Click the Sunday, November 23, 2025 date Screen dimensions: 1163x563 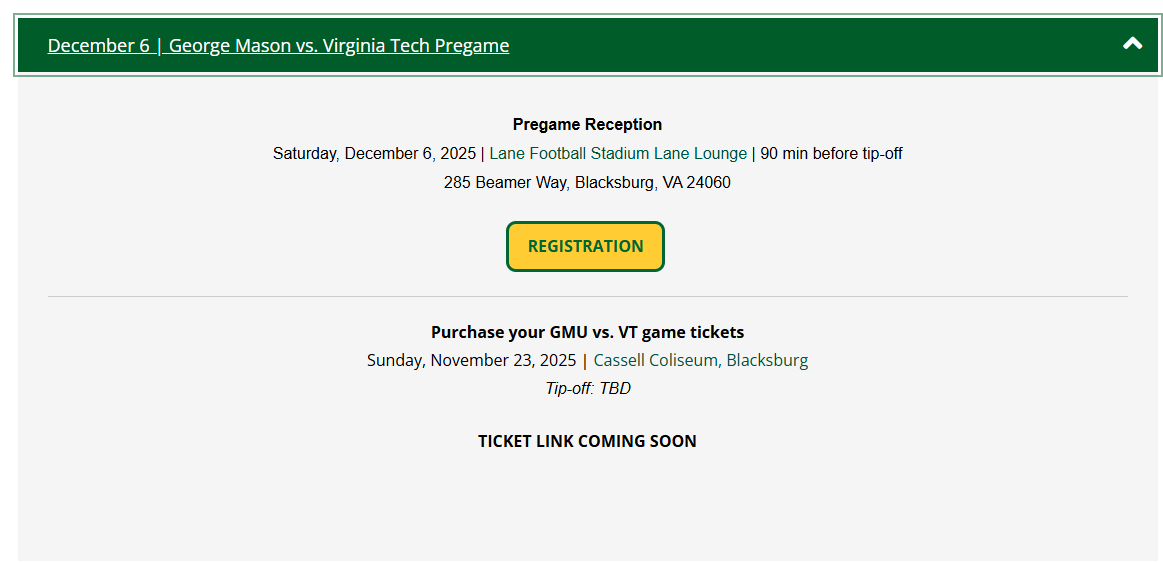(x=471, y=360)
